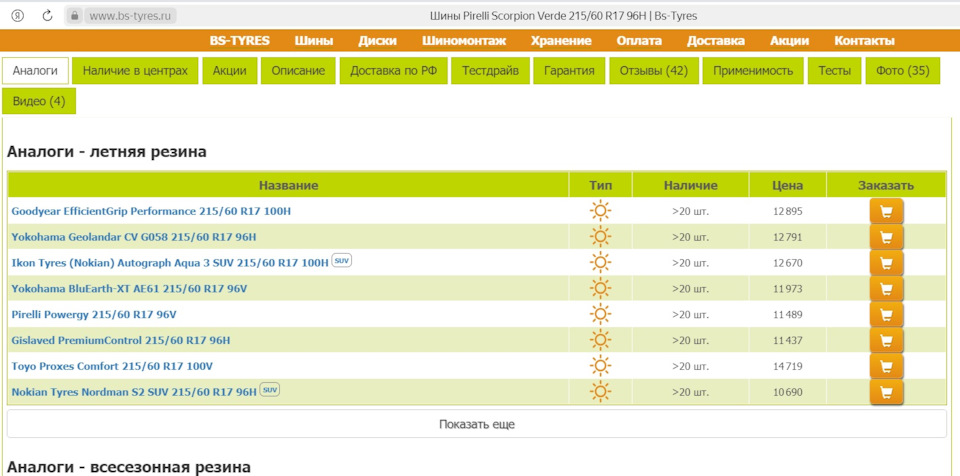Viewport: 960px width, 476px height.
Task: Click the sun icon in the Nokian Nordman row
Action: [600, 392]
